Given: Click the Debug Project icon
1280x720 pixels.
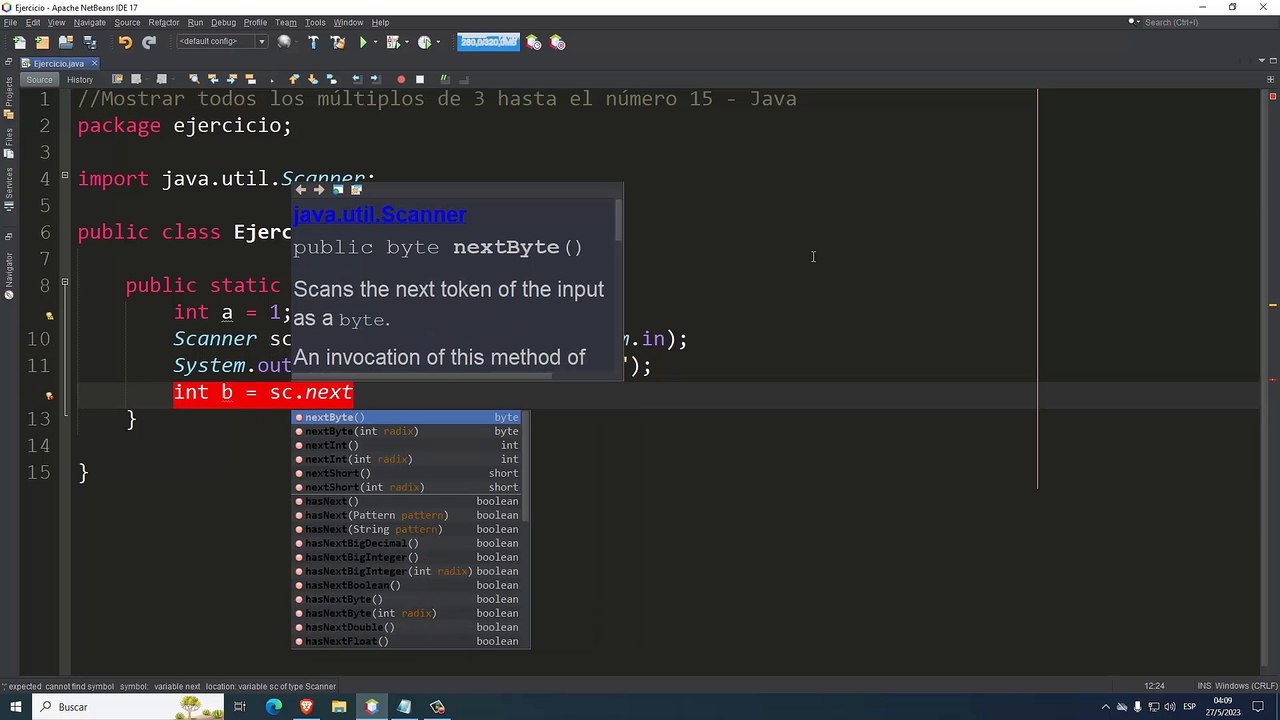Looking at the screenshot, I should point(393,42).
